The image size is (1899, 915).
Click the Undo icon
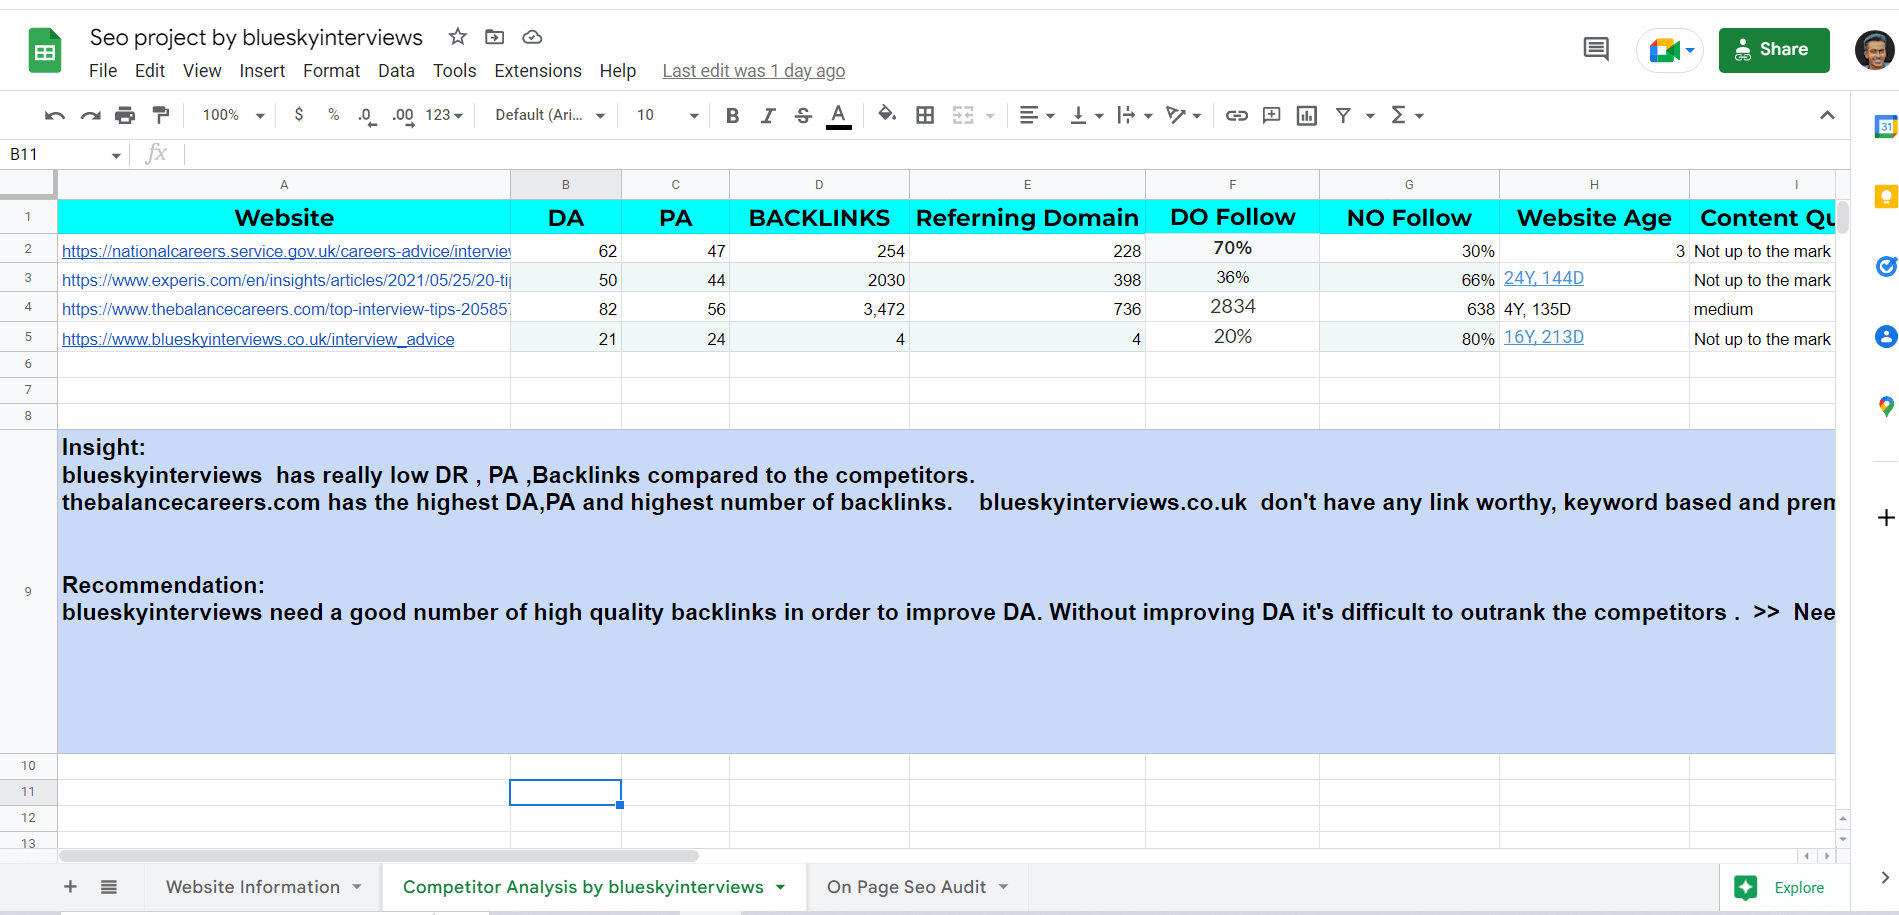54,116
